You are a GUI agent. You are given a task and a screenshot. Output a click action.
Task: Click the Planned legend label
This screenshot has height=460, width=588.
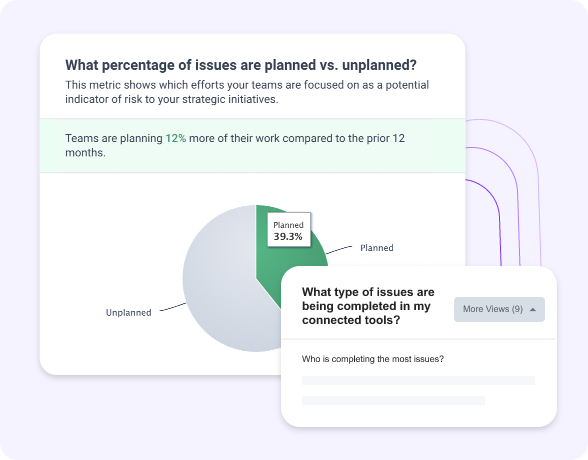point(376,248)
